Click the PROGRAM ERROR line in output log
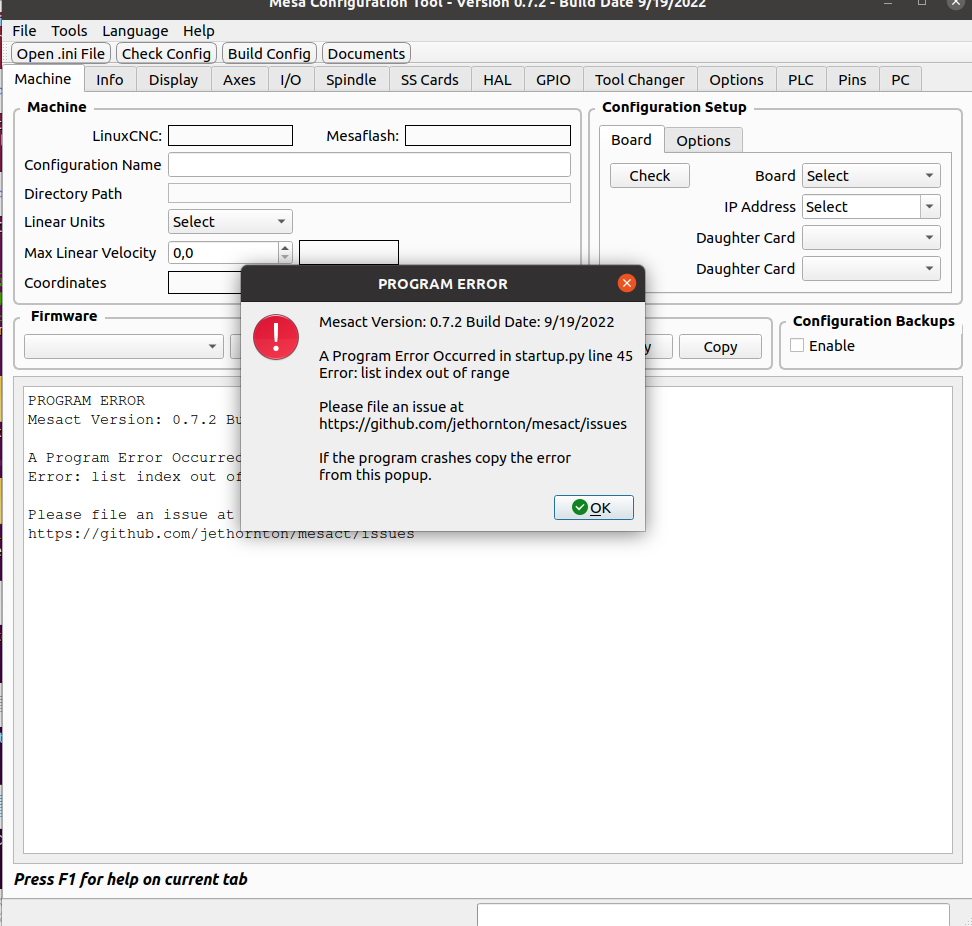The height and width of the screenshot is (926, 972). [86, 400]
